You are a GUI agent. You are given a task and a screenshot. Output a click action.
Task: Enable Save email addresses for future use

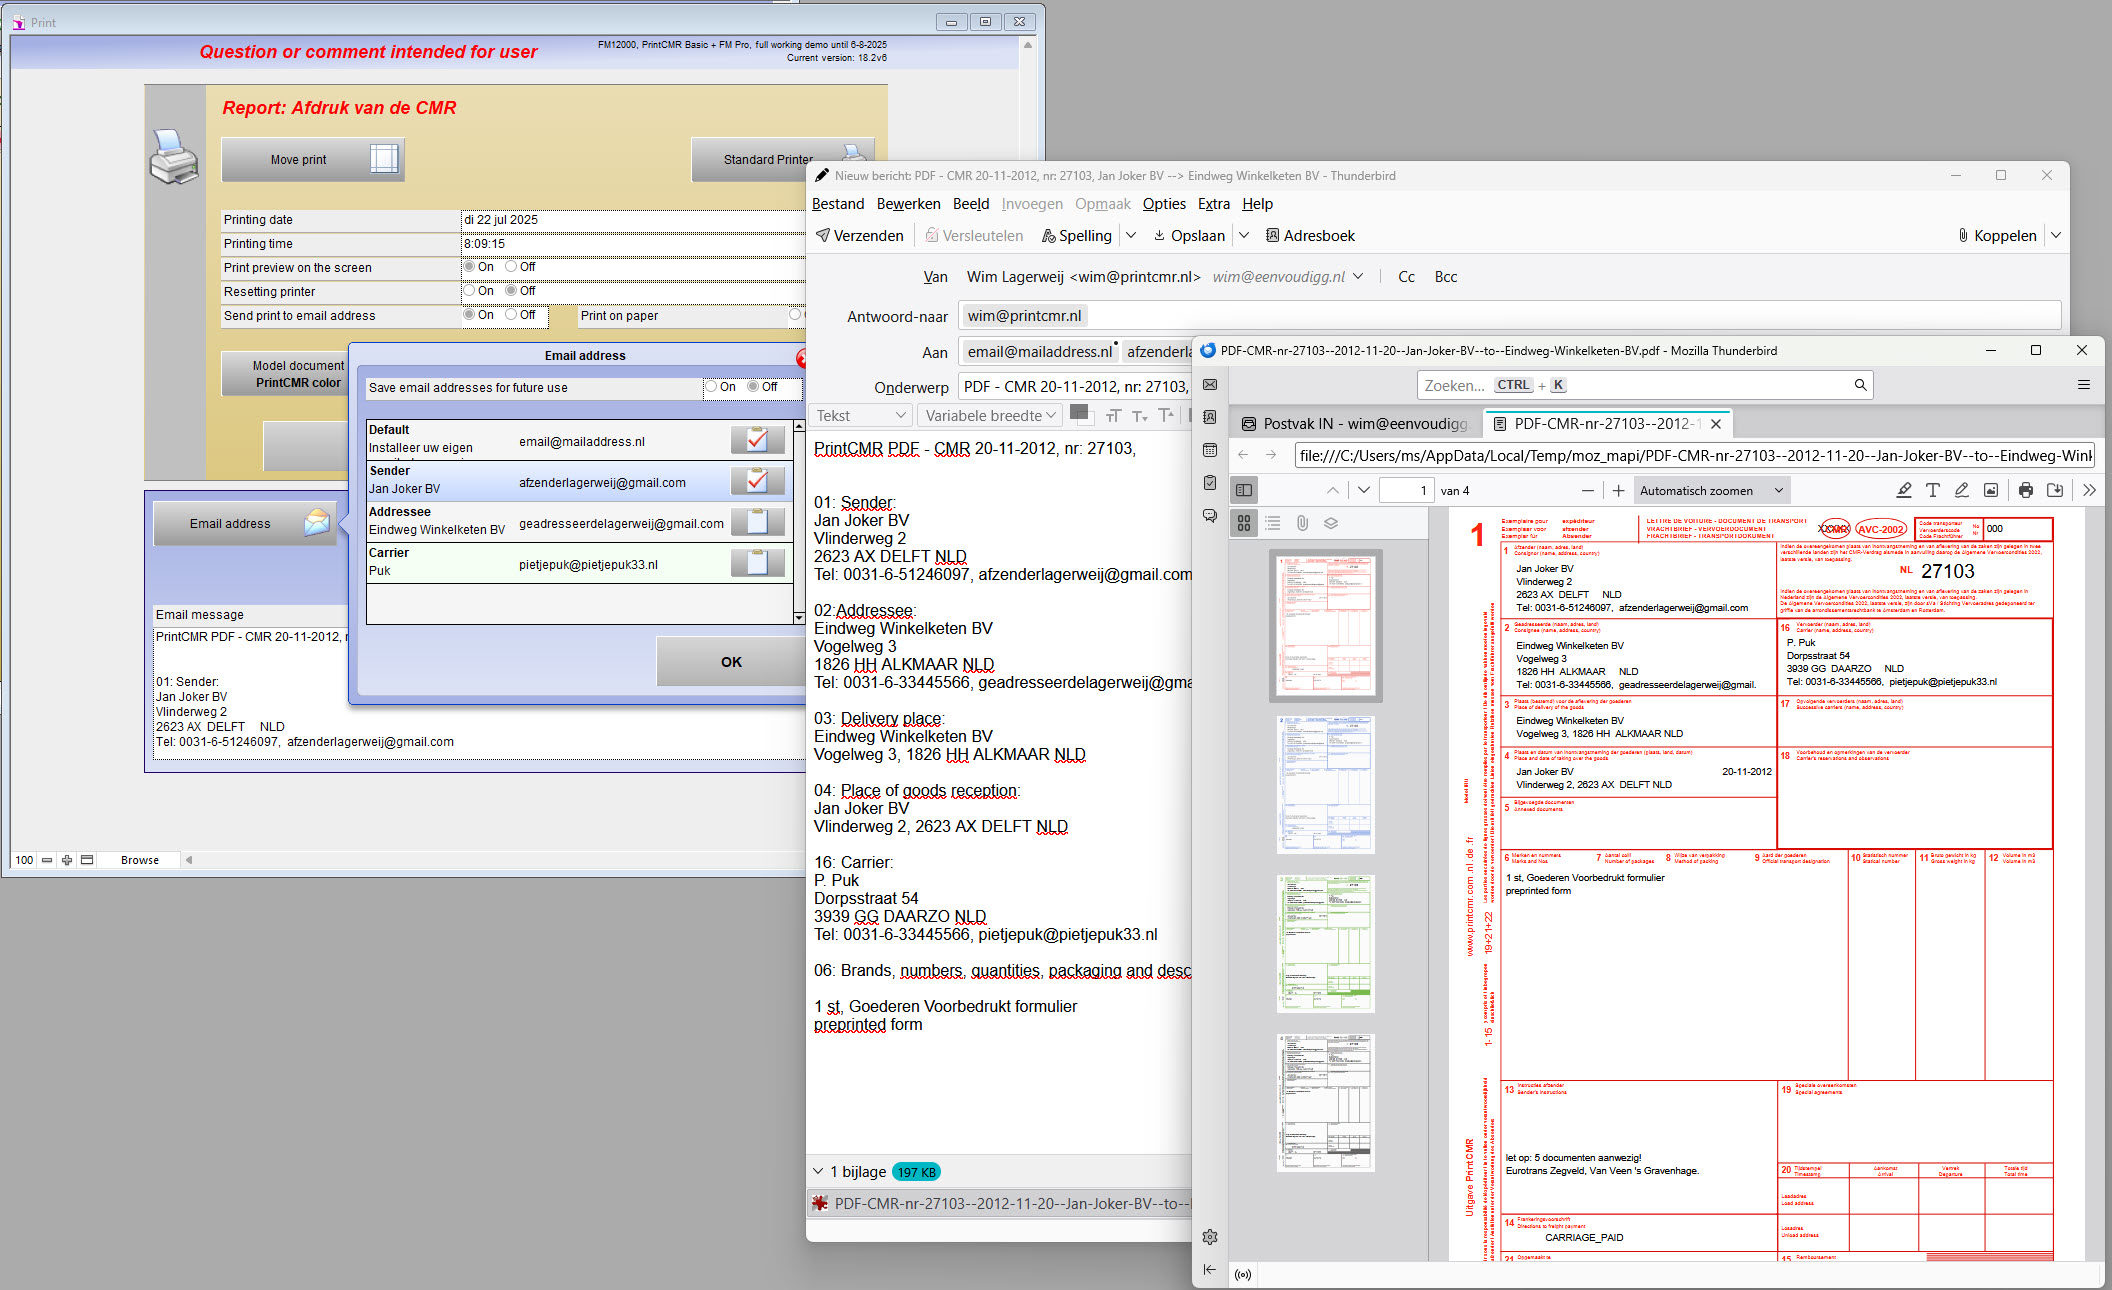point(711,387)
